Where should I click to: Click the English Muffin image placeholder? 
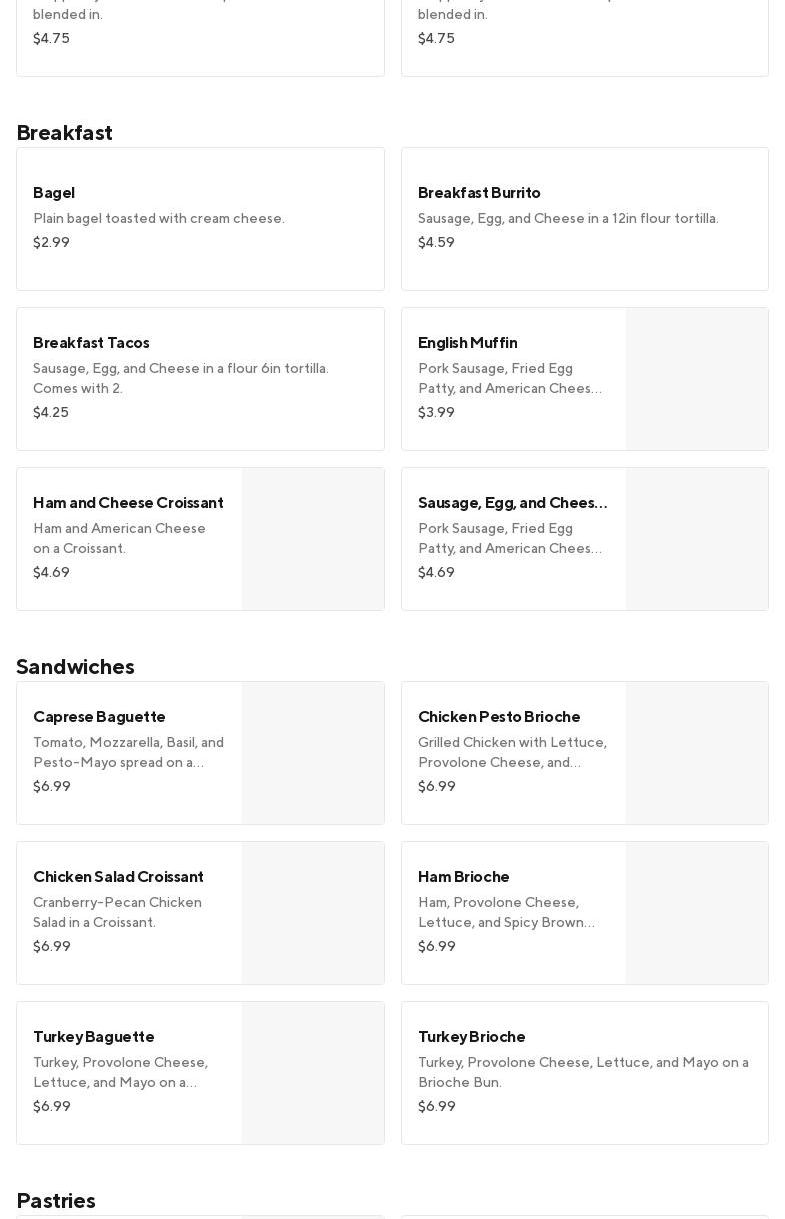[x=697, y=379]
